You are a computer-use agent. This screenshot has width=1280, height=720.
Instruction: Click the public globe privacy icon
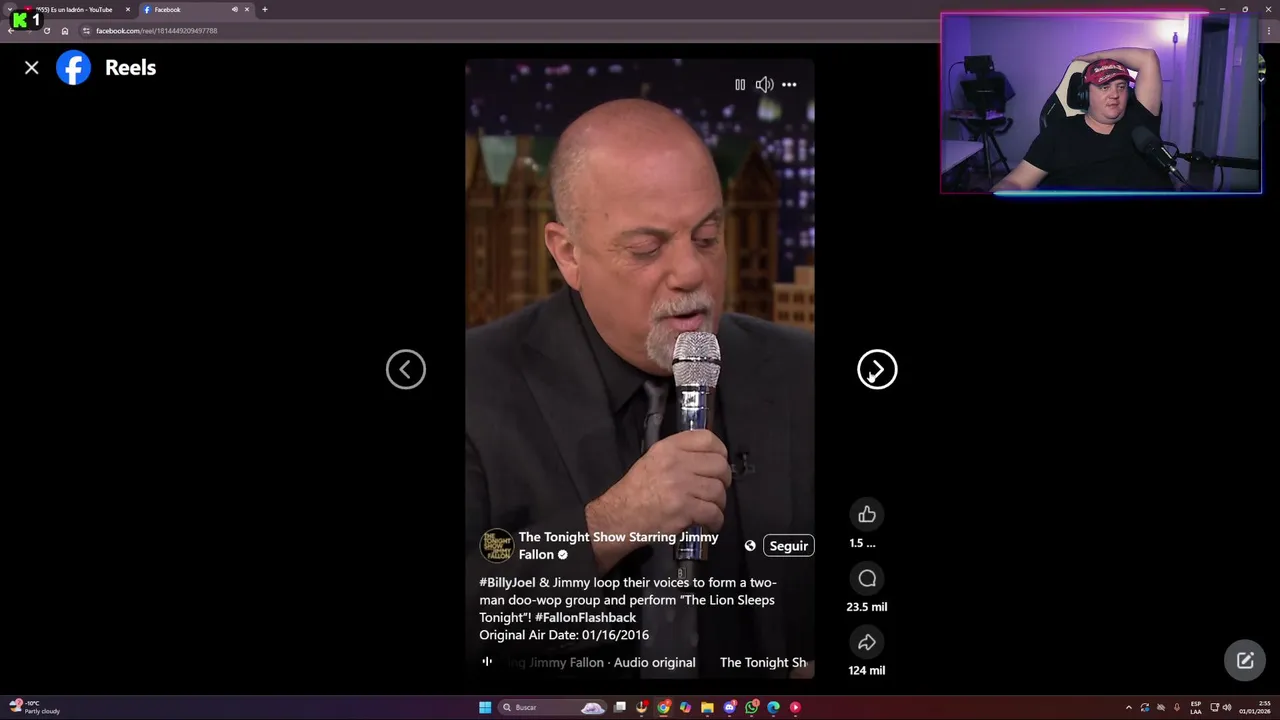[750, 545]
